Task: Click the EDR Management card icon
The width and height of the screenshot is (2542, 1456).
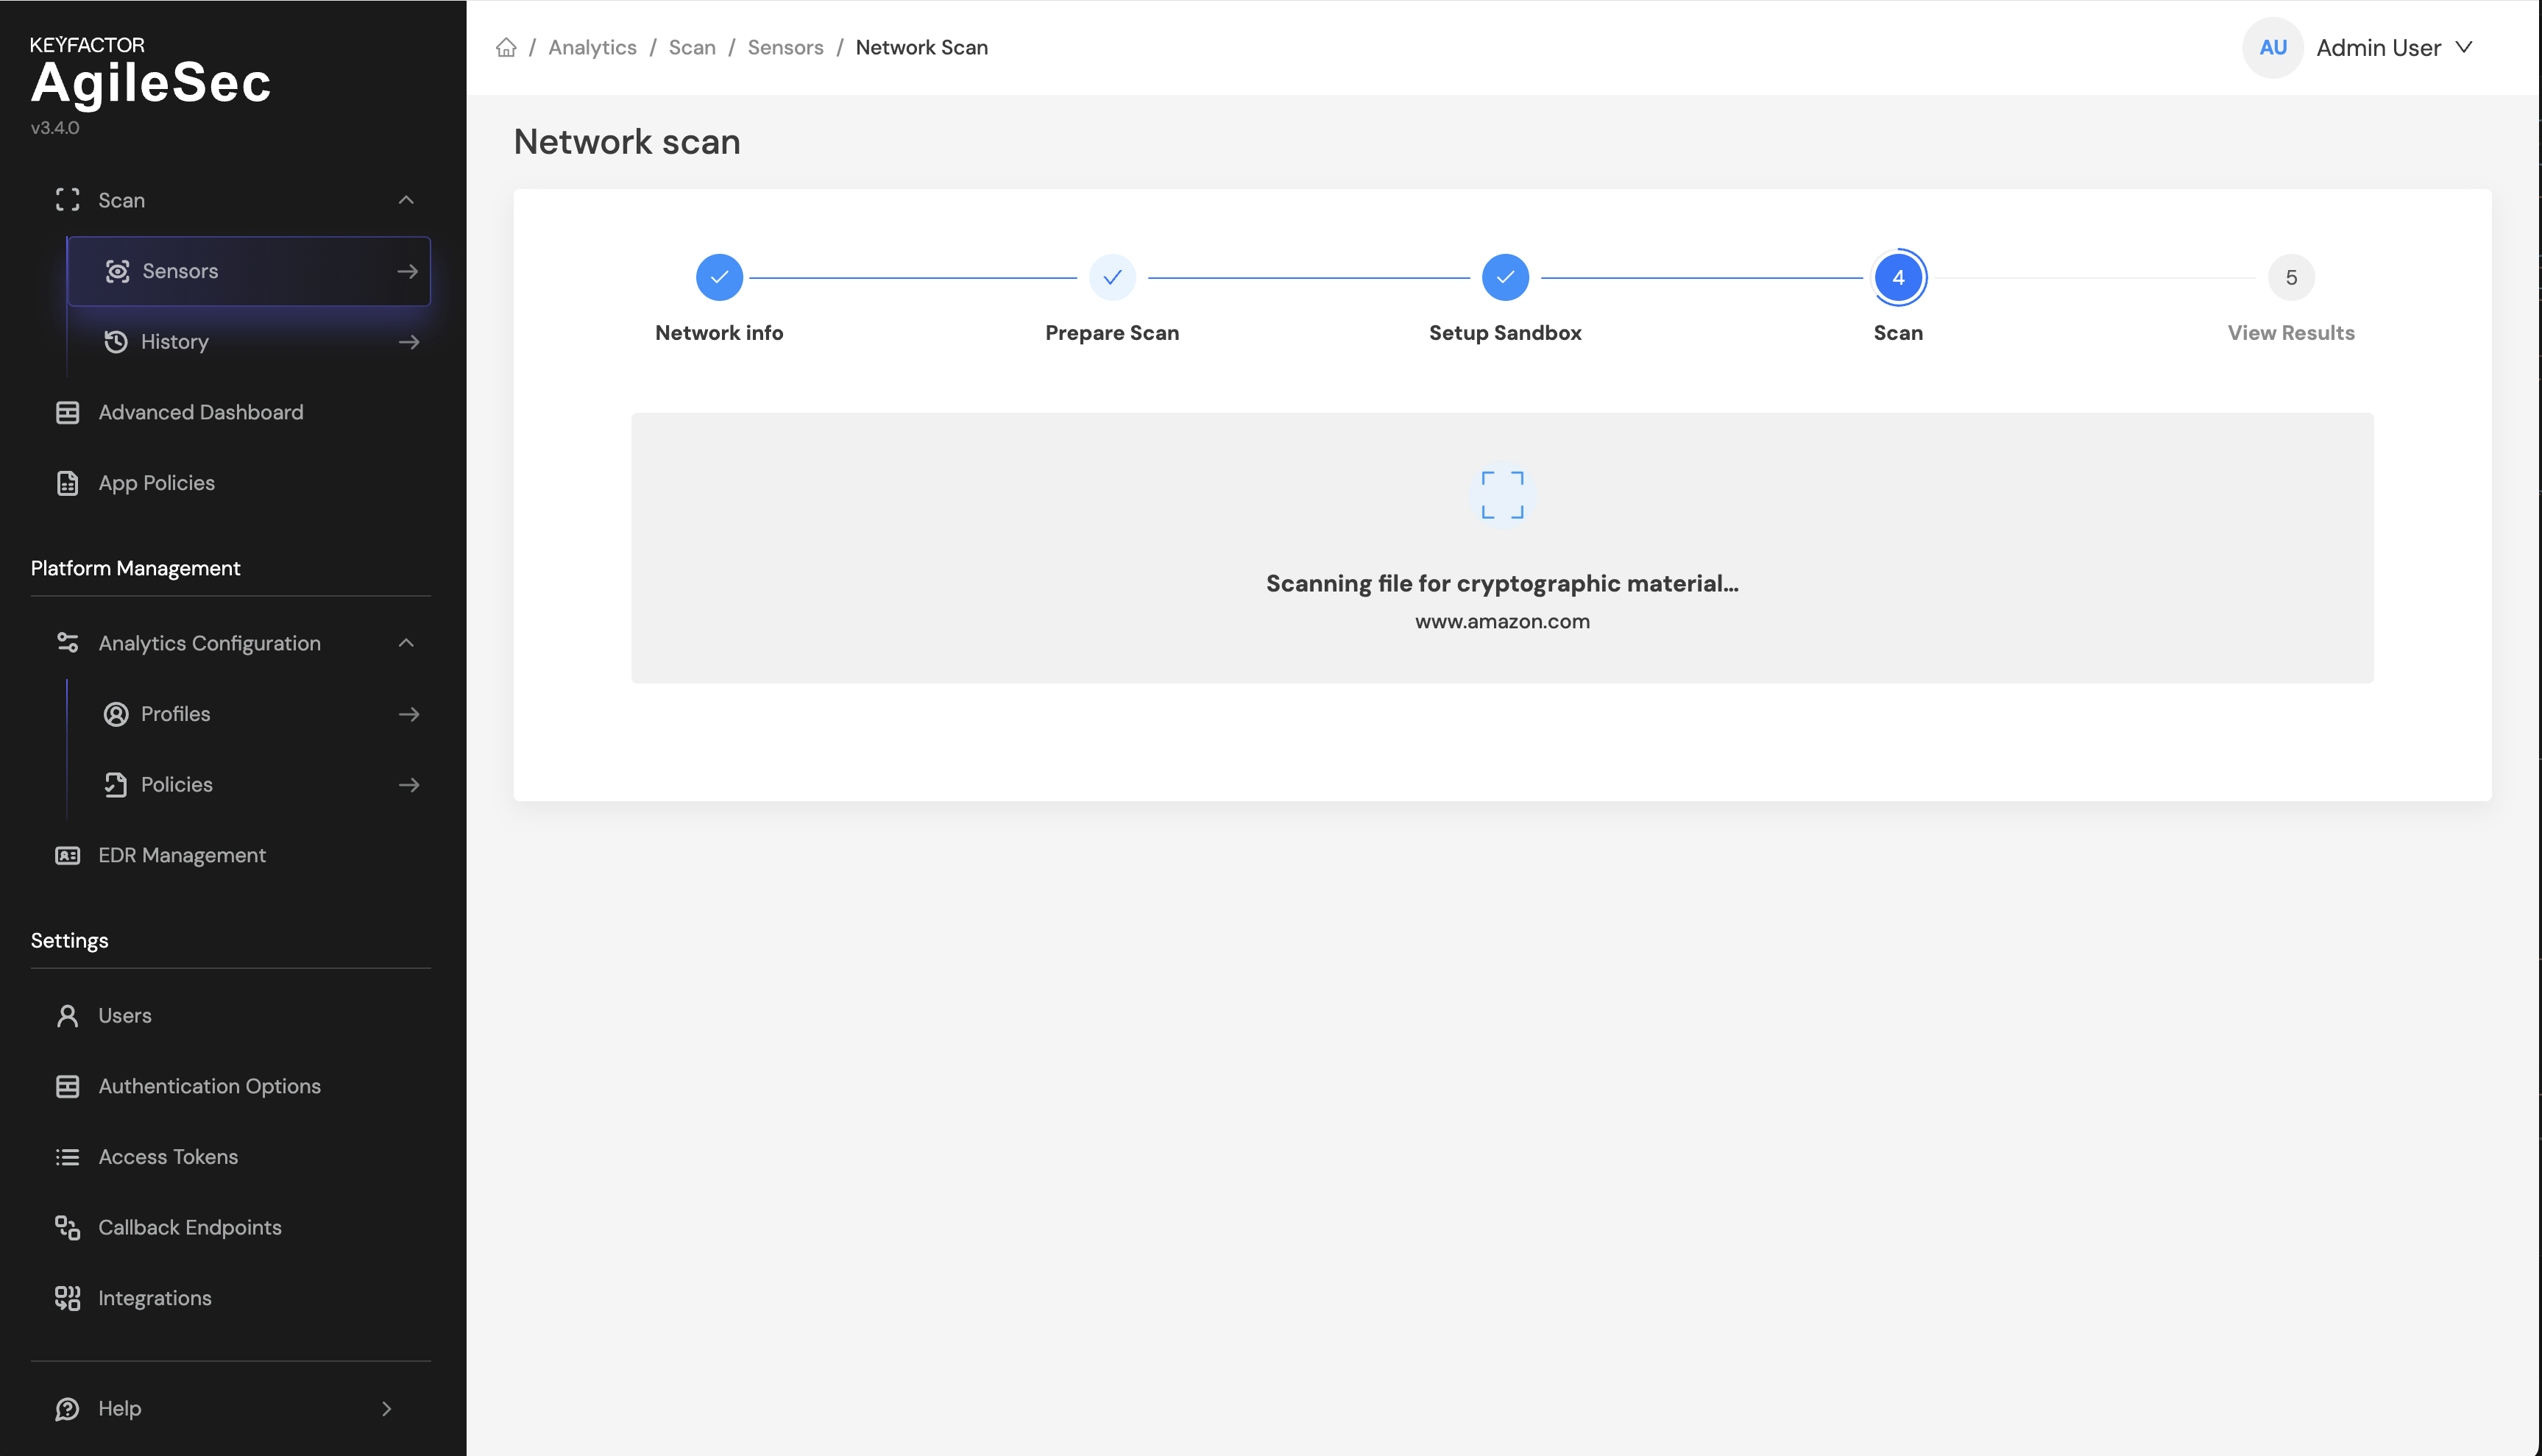Action: point(67,855)
